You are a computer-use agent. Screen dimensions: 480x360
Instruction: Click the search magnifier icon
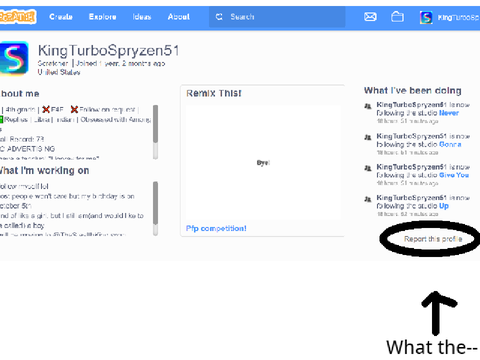click(219, 17)
